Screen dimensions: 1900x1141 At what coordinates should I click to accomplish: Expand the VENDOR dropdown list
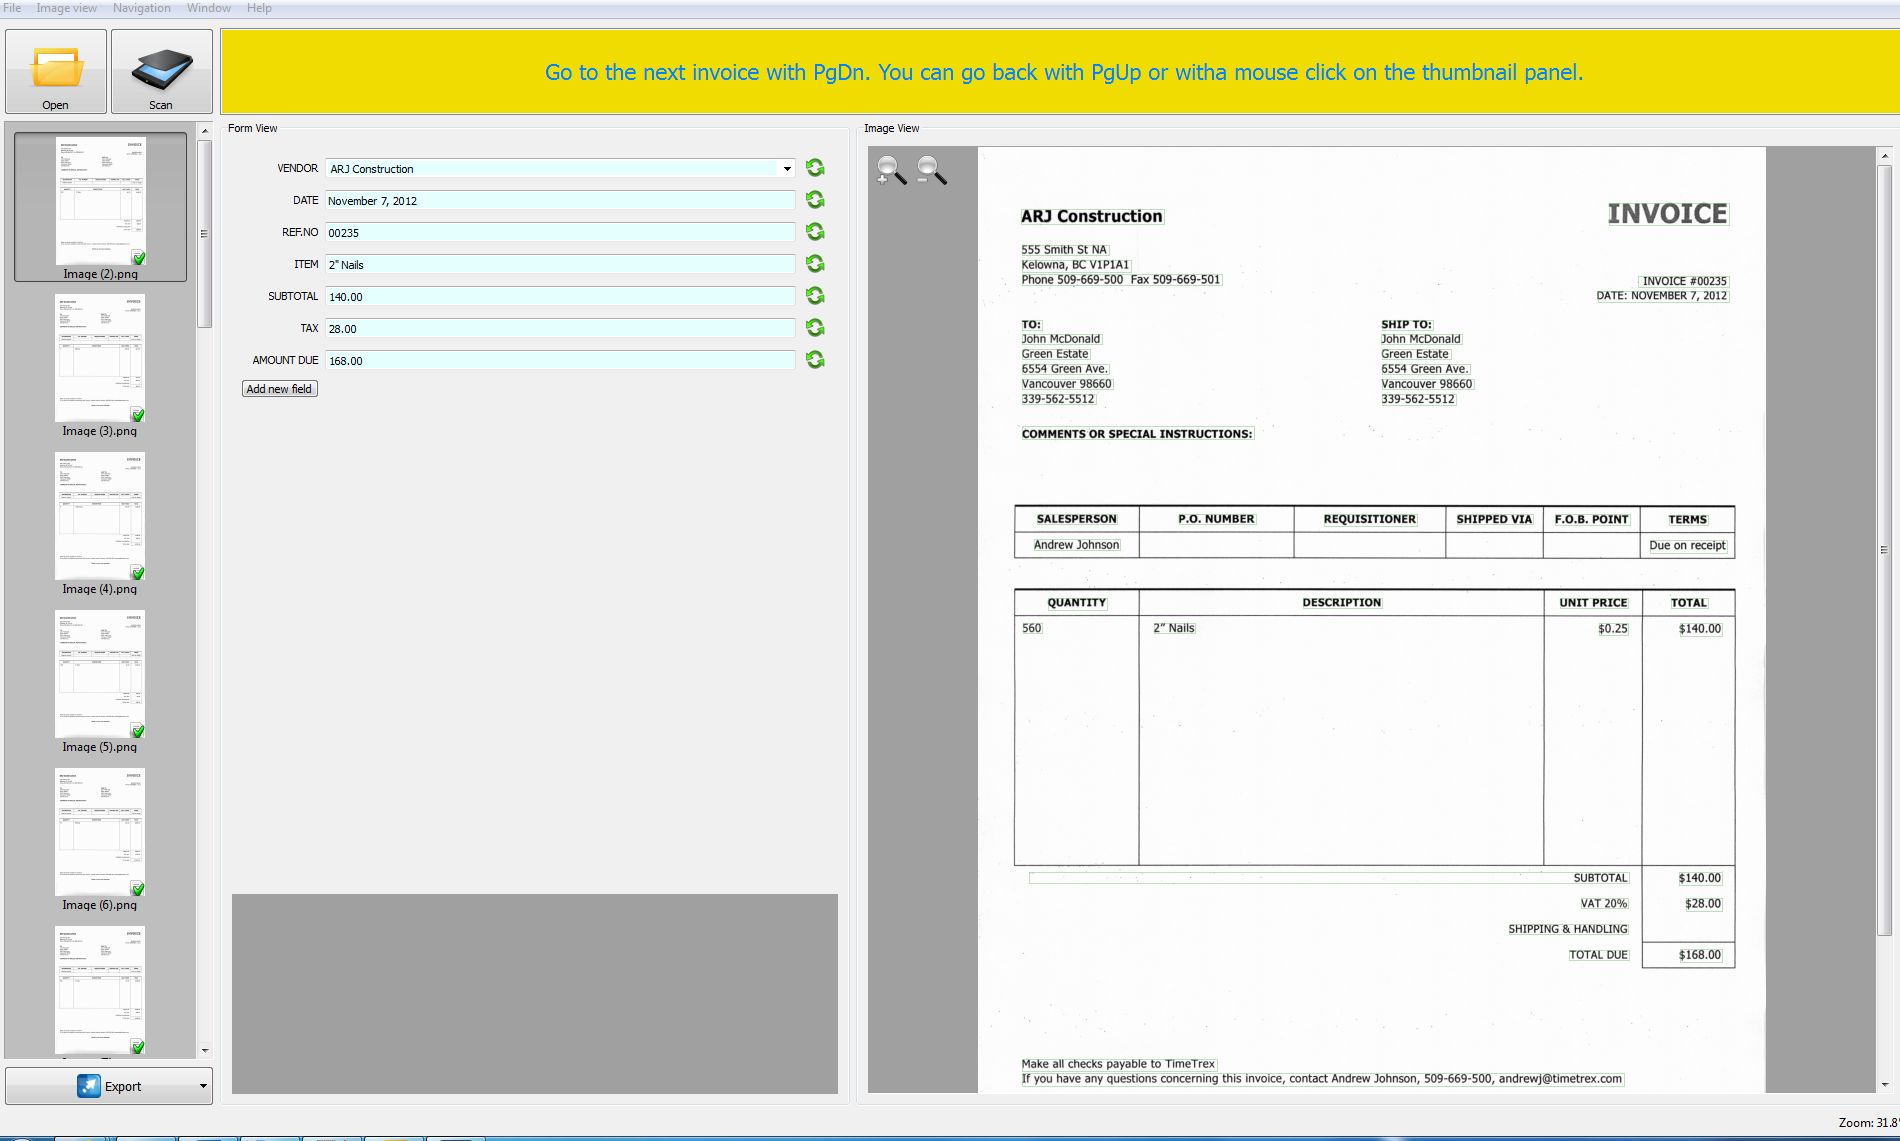click(787, 169)
